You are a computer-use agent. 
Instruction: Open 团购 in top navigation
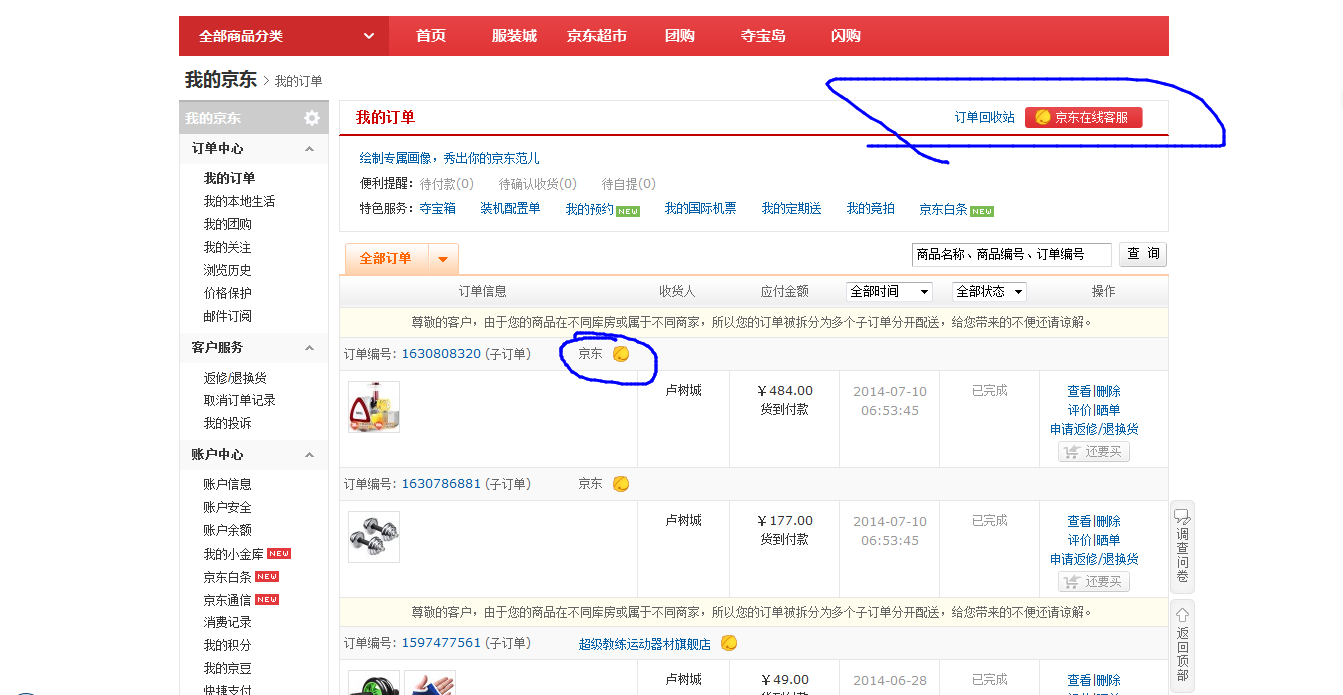[x=680, y=36]
